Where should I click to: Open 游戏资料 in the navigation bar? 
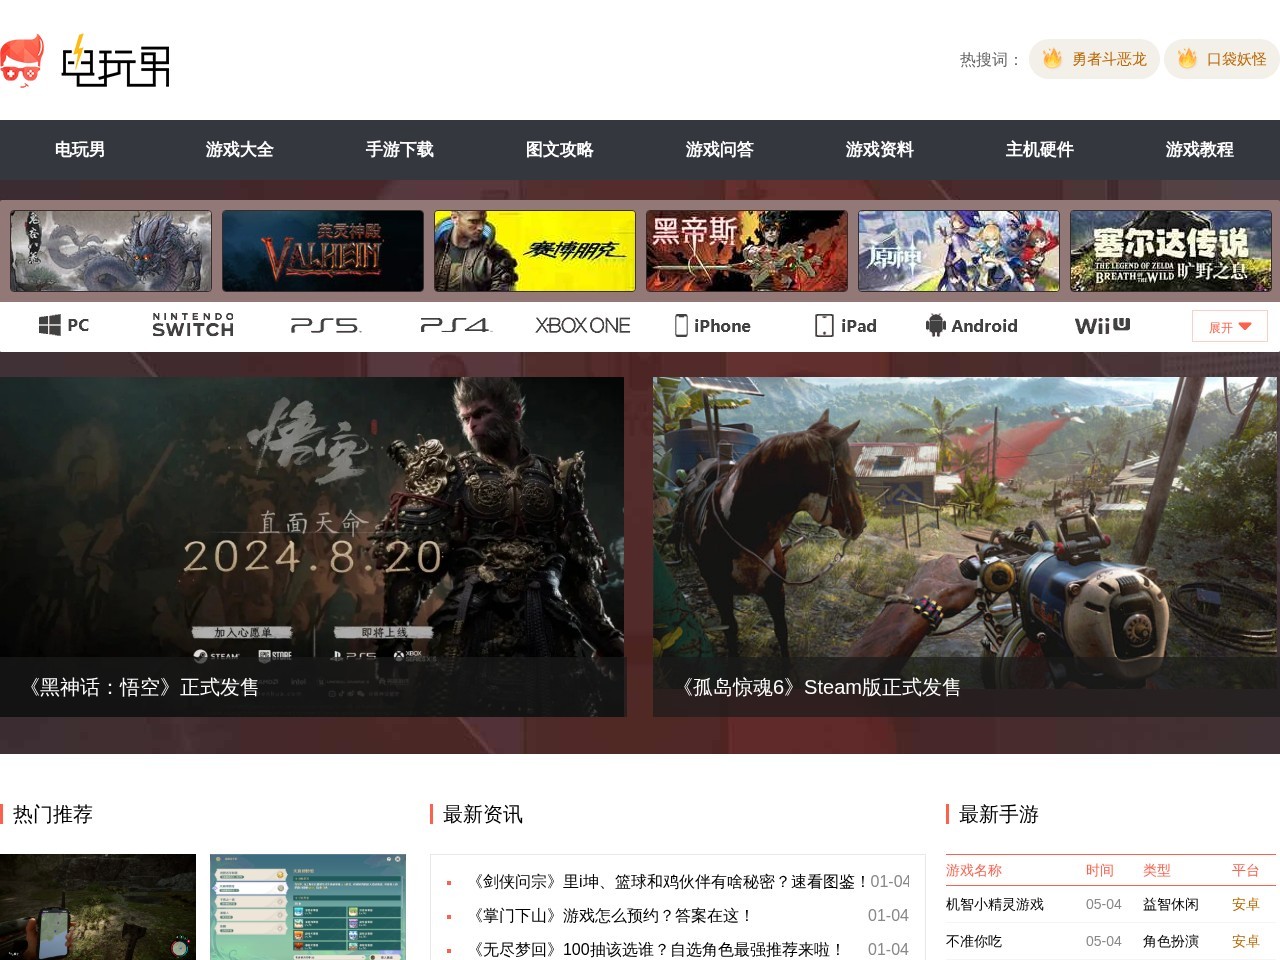pyautogui.click(x=880, y=150)
